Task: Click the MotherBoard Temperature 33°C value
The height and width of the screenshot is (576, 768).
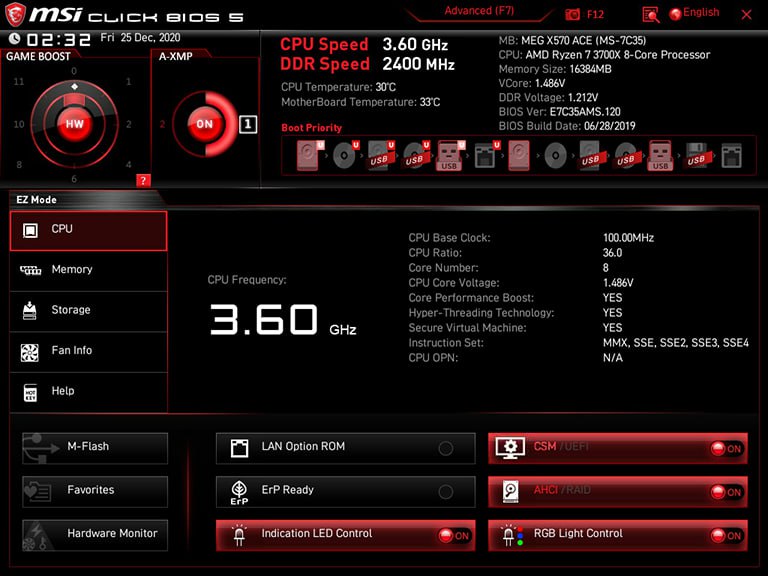Action: tap(430, 102)
